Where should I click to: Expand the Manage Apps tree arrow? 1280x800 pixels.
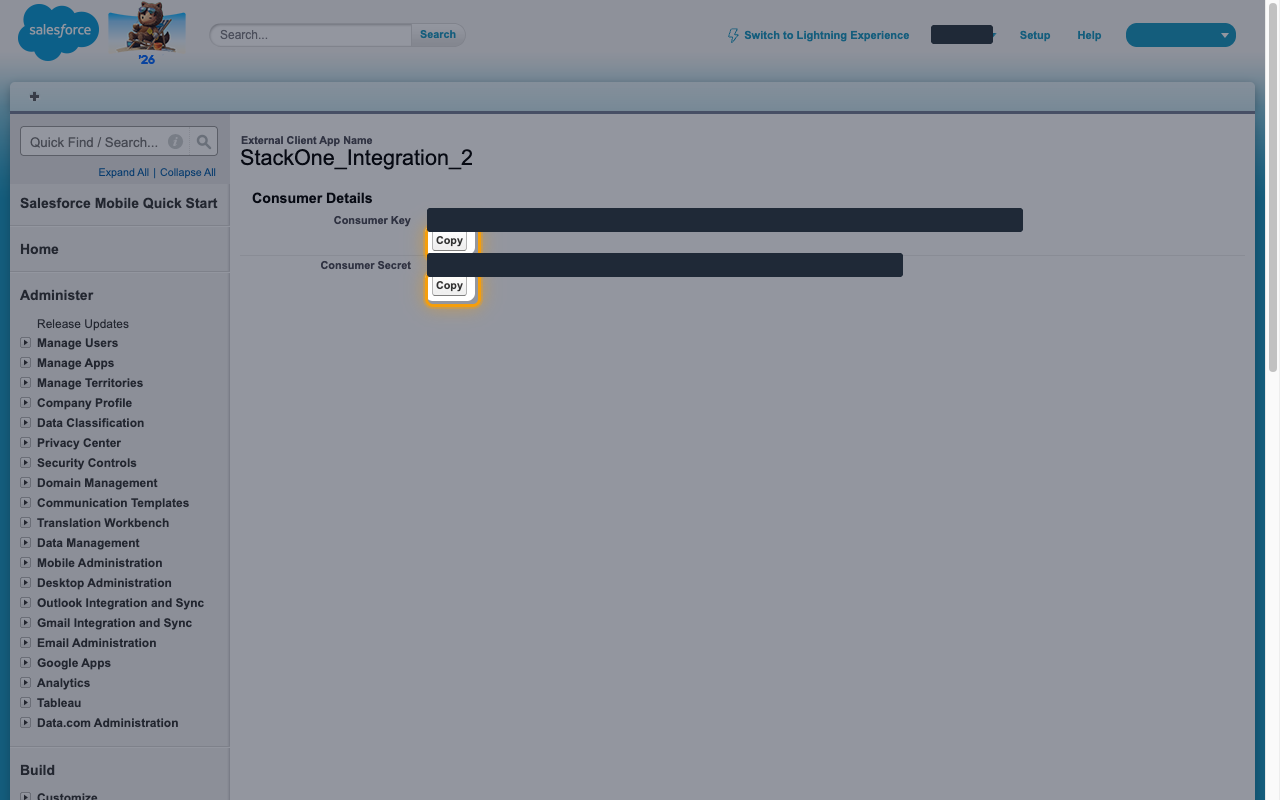click(26, 362)
